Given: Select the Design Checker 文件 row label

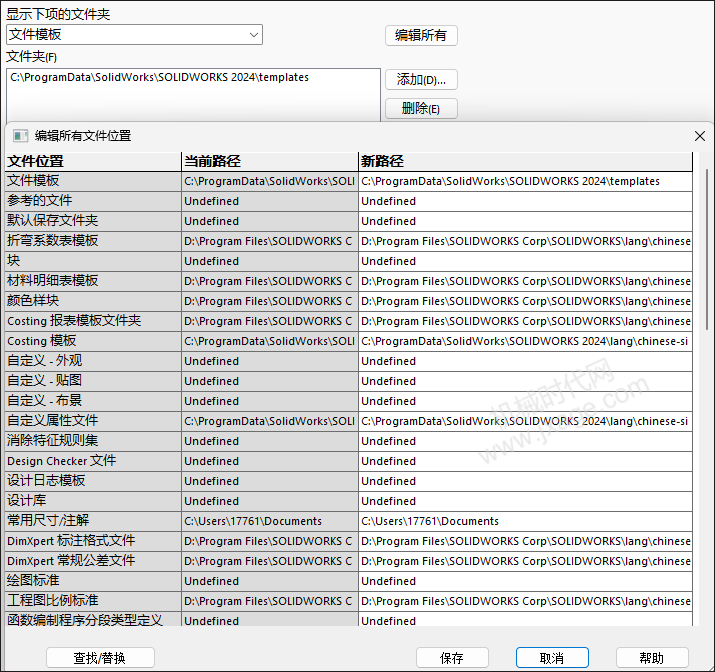Looking at the screenshot, I should [93, 461].
